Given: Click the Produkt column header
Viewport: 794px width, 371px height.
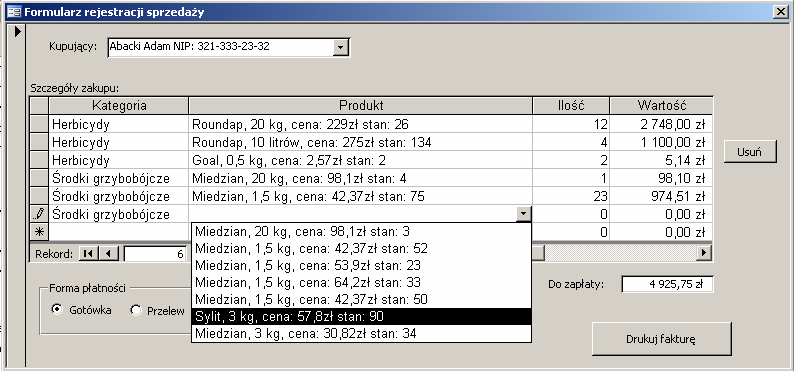Looking at the screenshot, I should tap(361, 105).
